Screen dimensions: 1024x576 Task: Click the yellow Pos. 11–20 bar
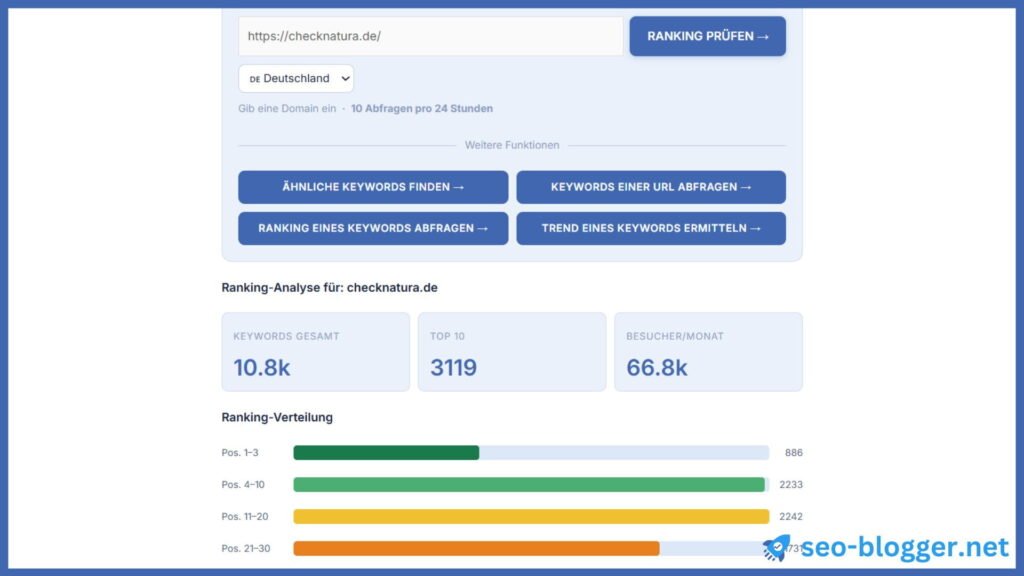coord(531,517)
